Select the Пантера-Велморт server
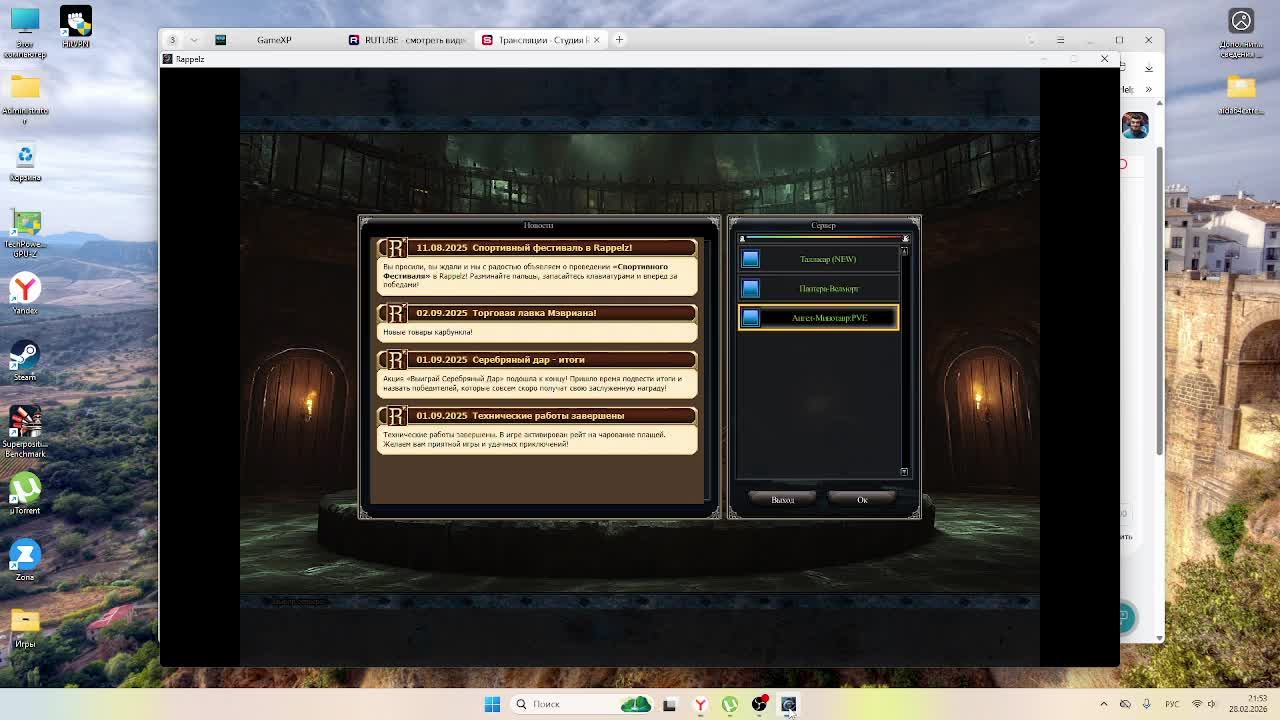The width and height of the screenshot is (1280, 720). (x=818, y=289)
